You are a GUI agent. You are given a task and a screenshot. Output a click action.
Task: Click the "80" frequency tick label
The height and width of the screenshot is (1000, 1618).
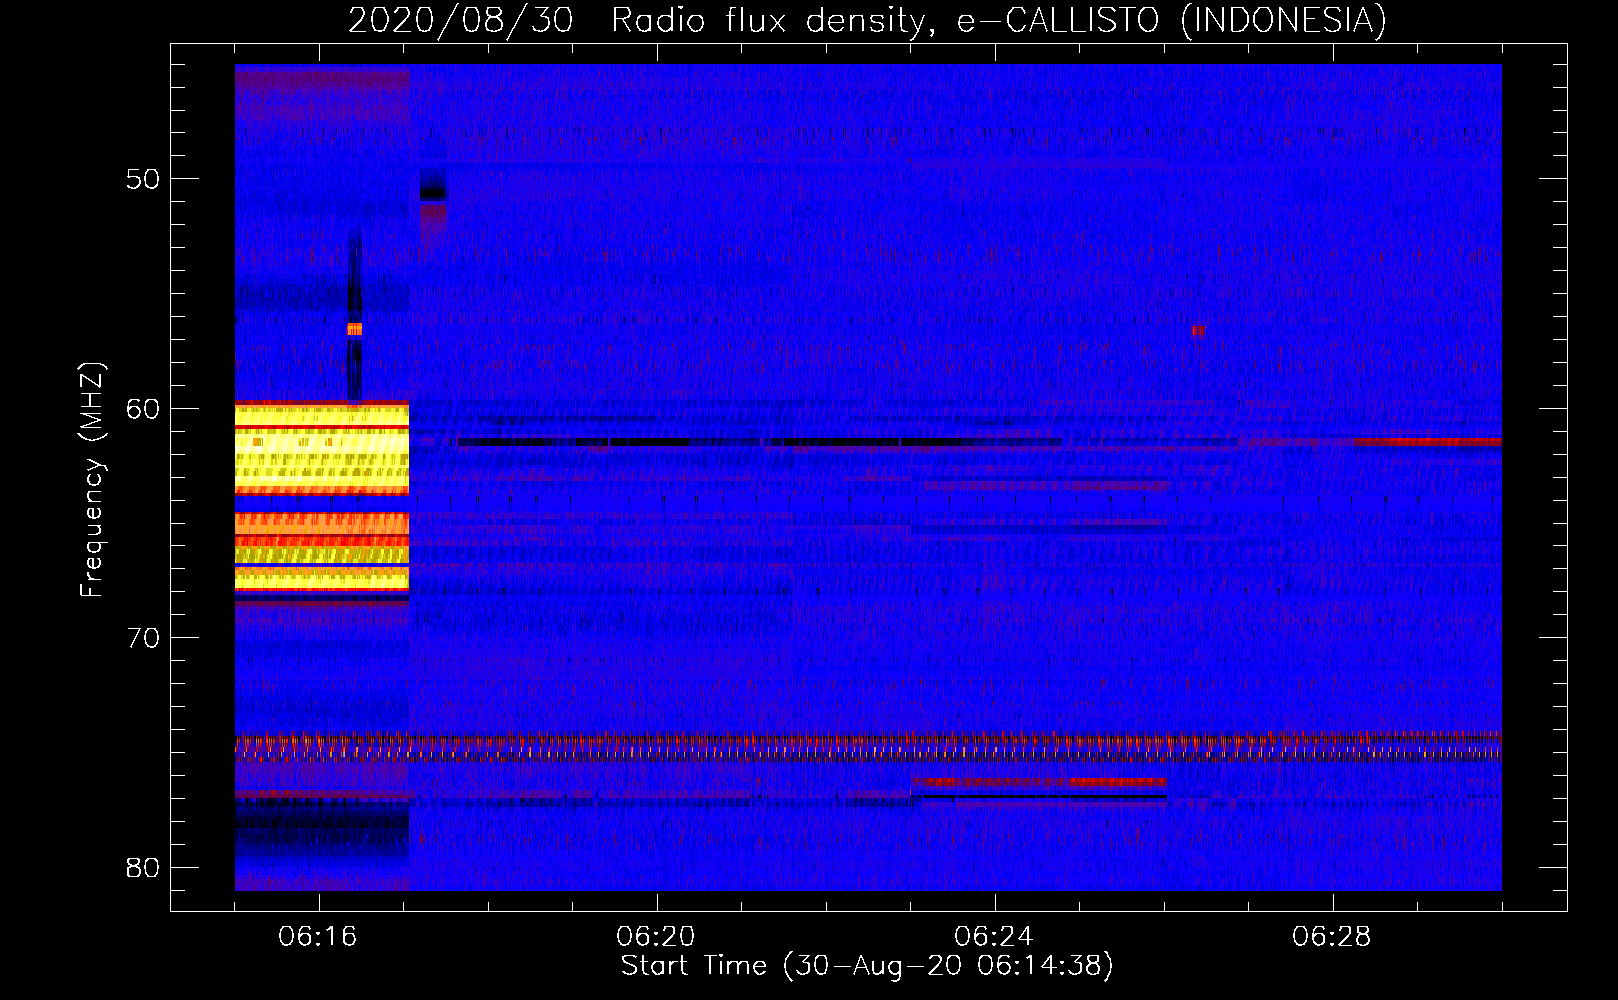143,868
